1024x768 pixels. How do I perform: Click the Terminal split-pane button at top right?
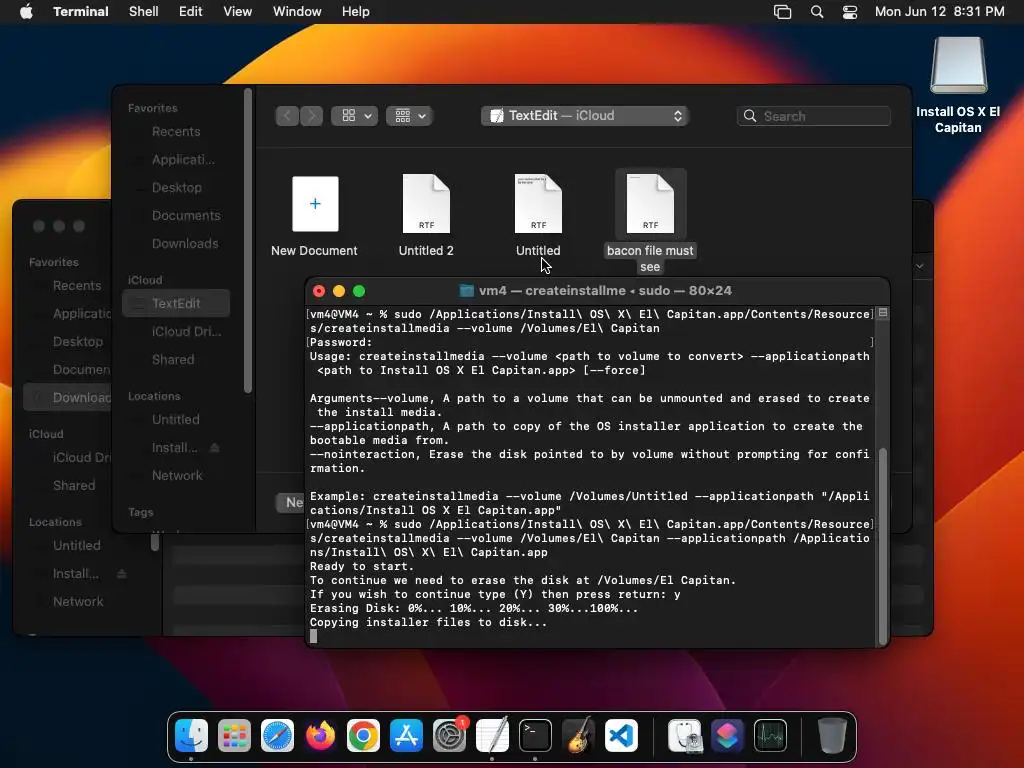[x=883, y=313]
